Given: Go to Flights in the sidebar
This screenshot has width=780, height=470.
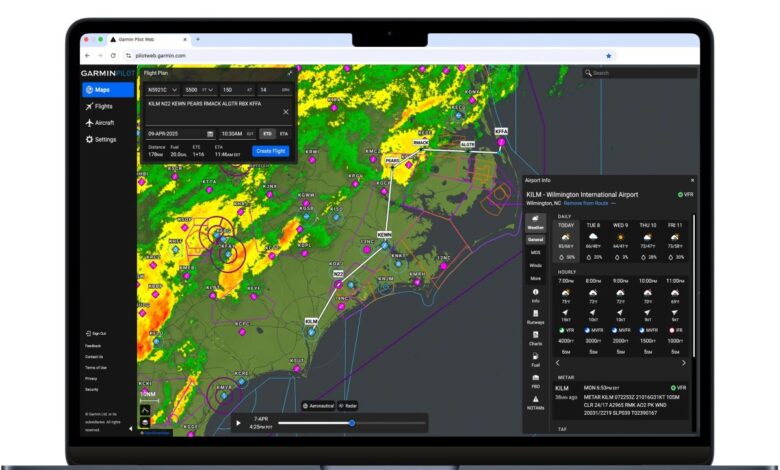Looking at the screenshot, I should pyautogui.click(x=103, y=105).
